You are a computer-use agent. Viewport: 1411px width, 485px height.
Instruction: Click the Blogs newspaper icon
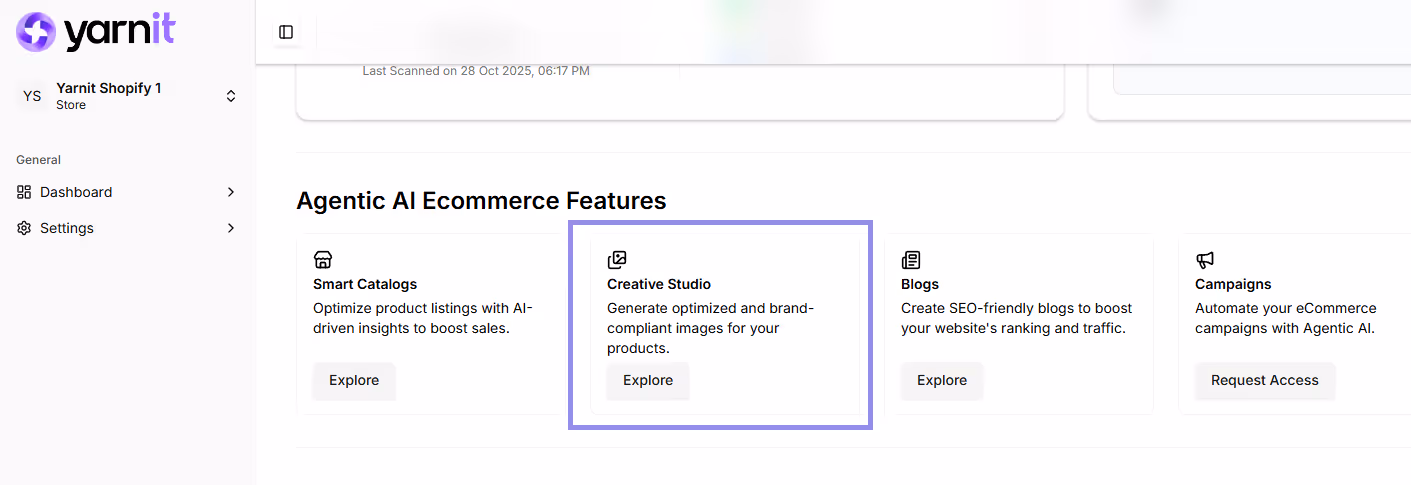[911, 260]
